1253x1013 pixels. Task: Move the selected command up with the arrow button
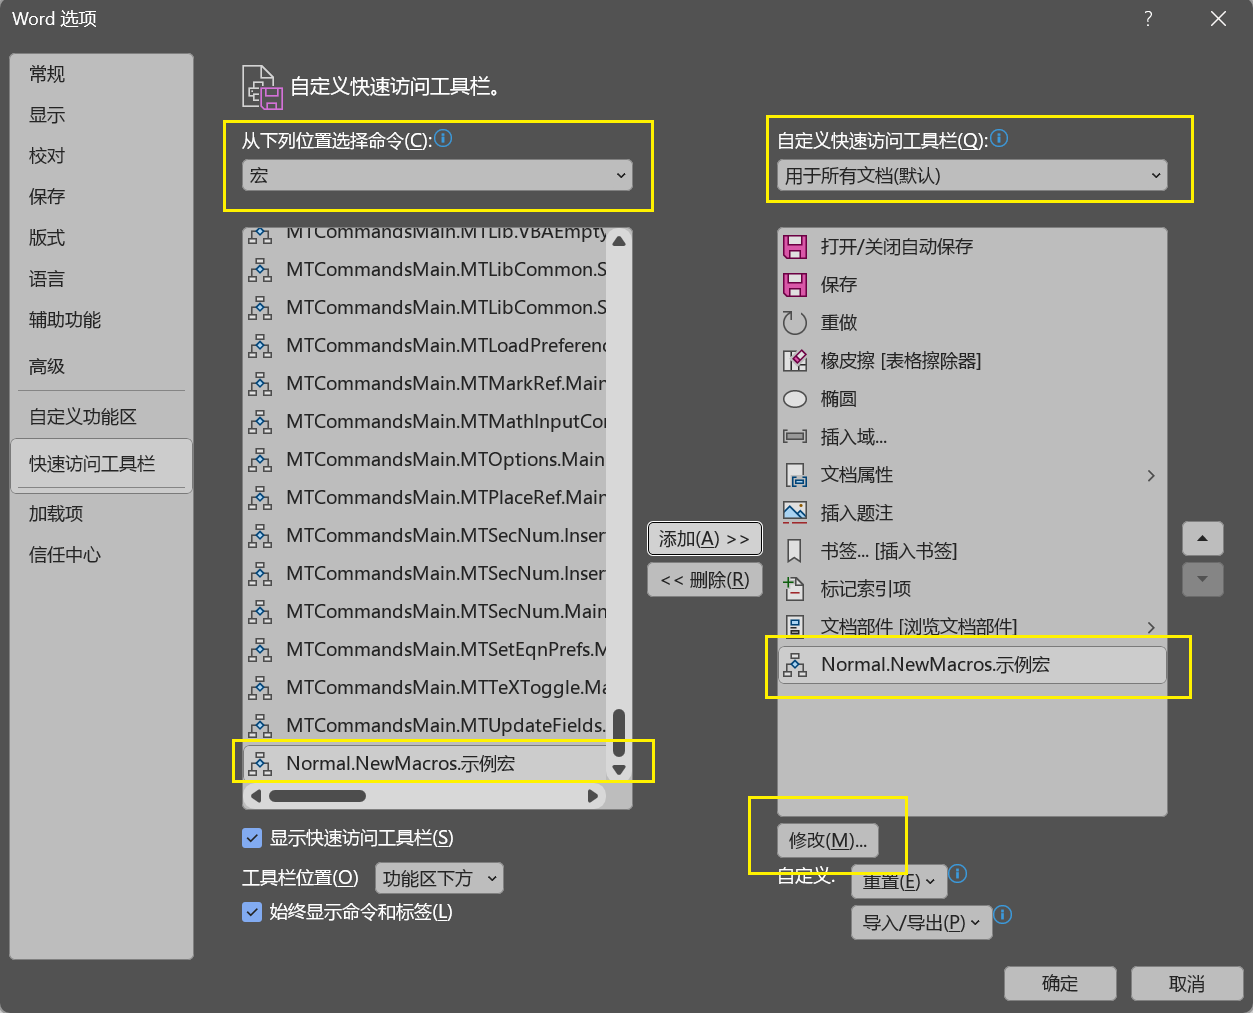click(1203, 539)
